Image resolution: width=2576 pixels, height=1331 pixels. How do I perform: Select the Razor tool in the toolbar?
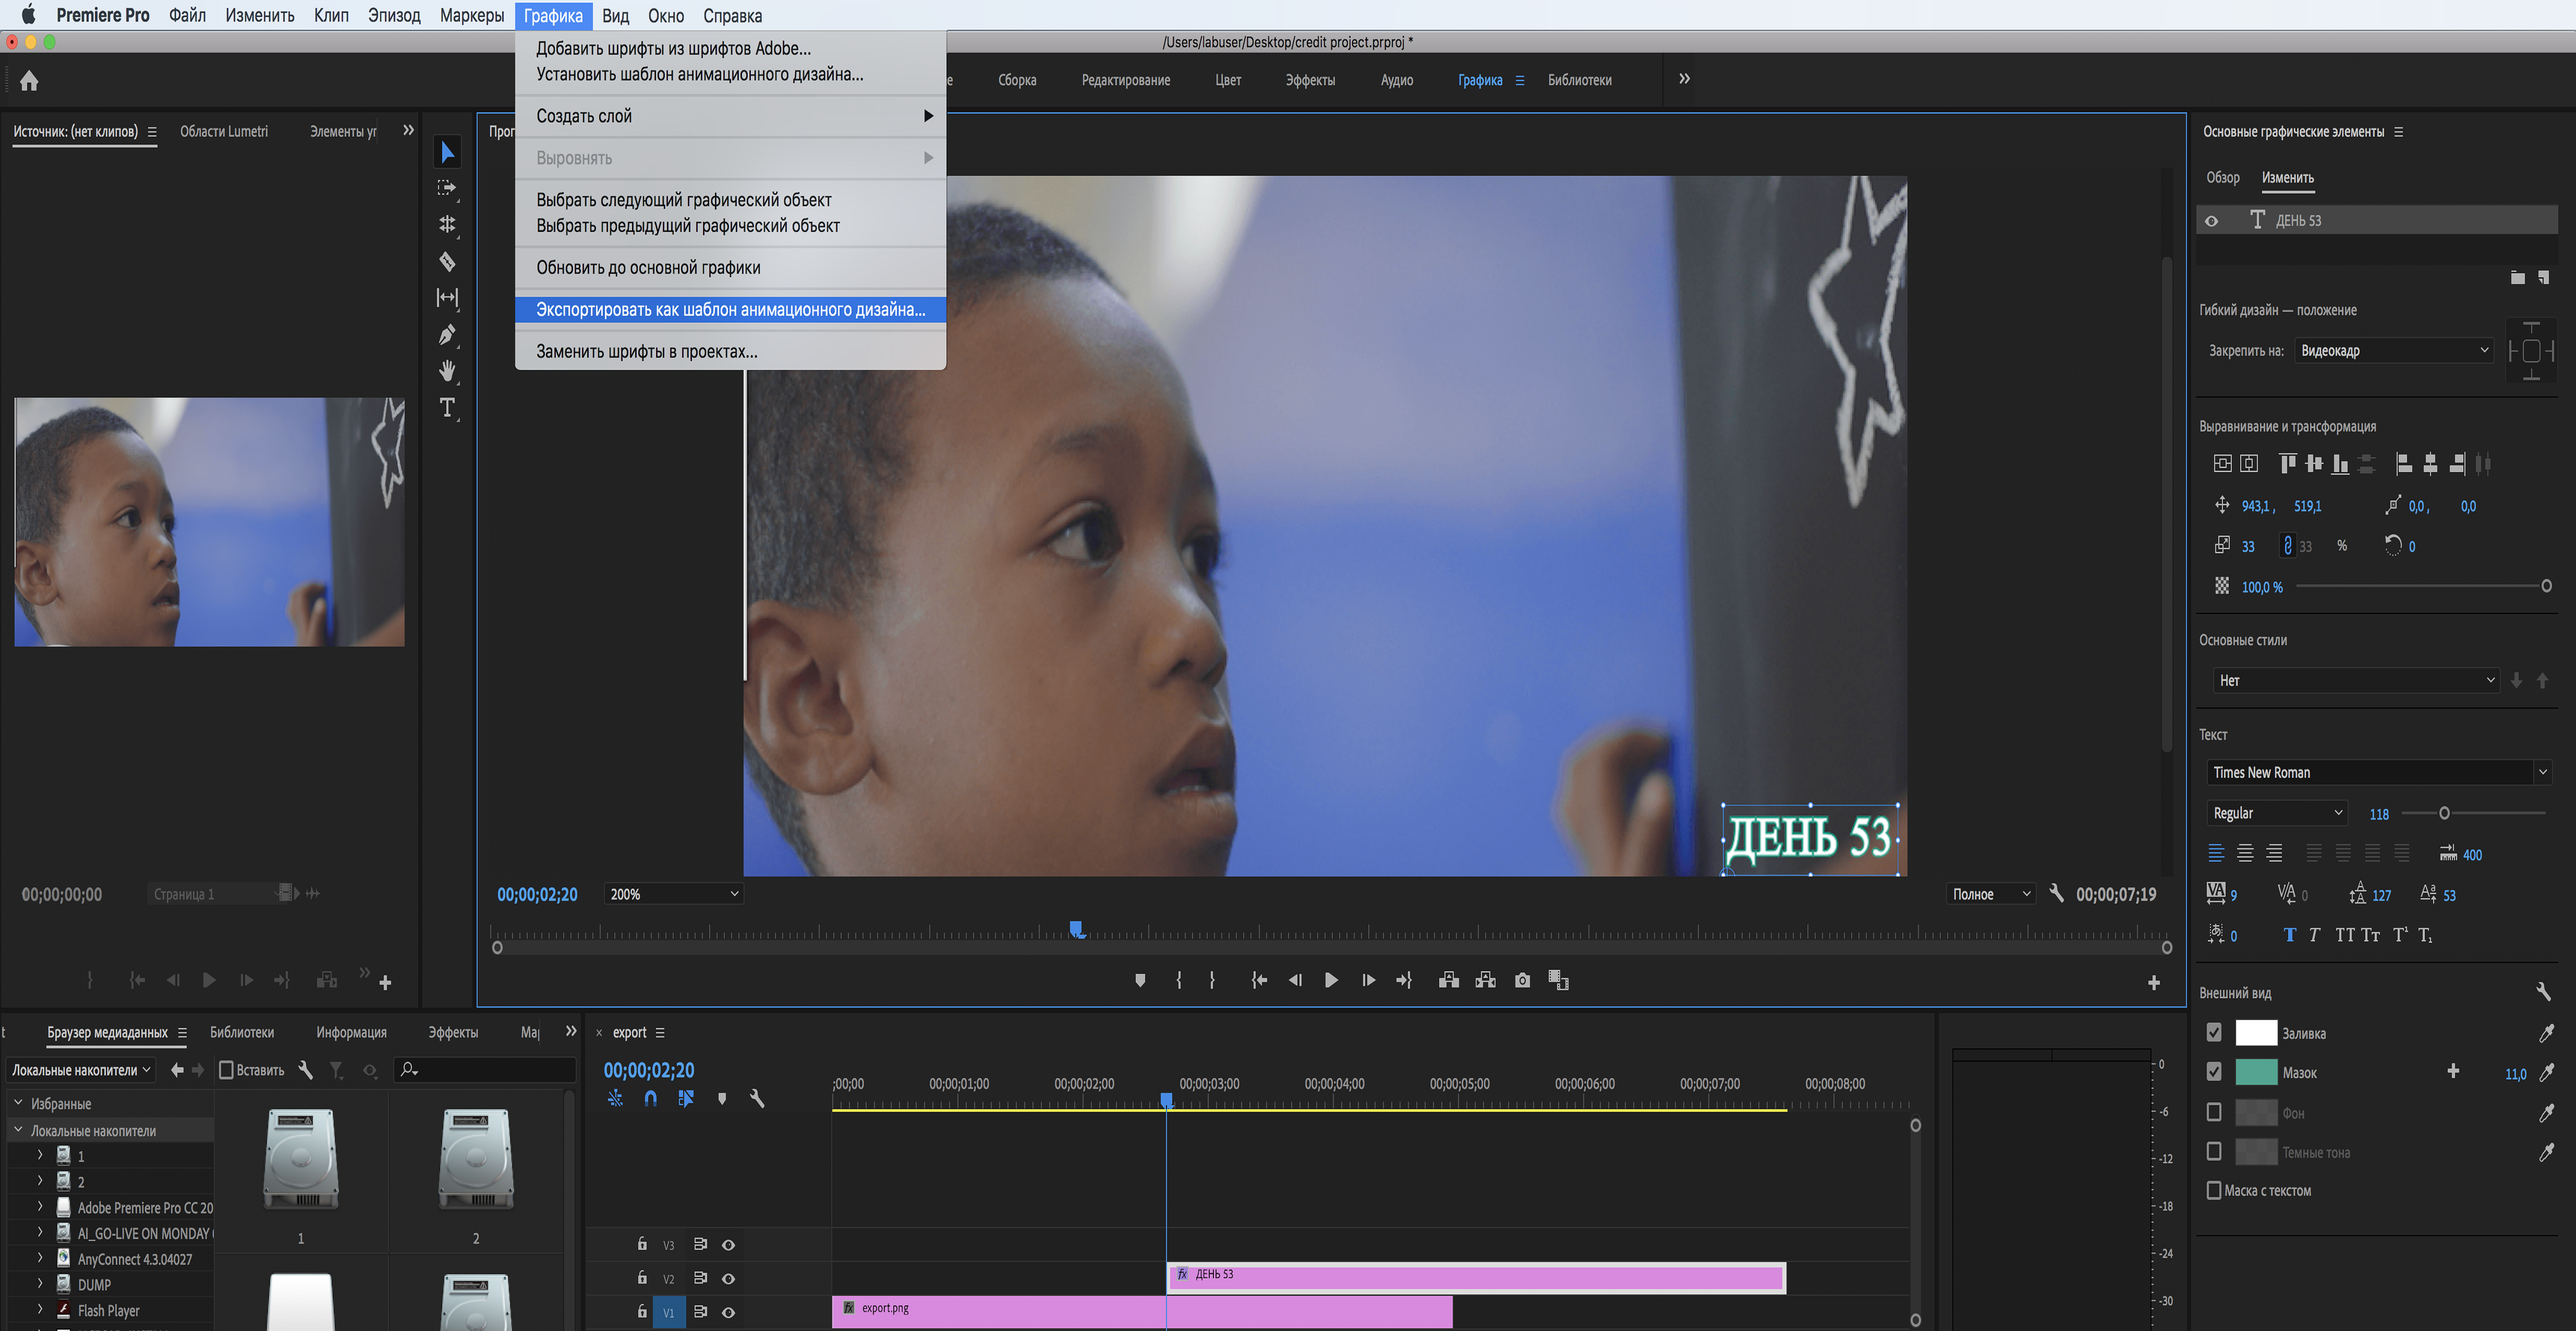tap(447, 261)
